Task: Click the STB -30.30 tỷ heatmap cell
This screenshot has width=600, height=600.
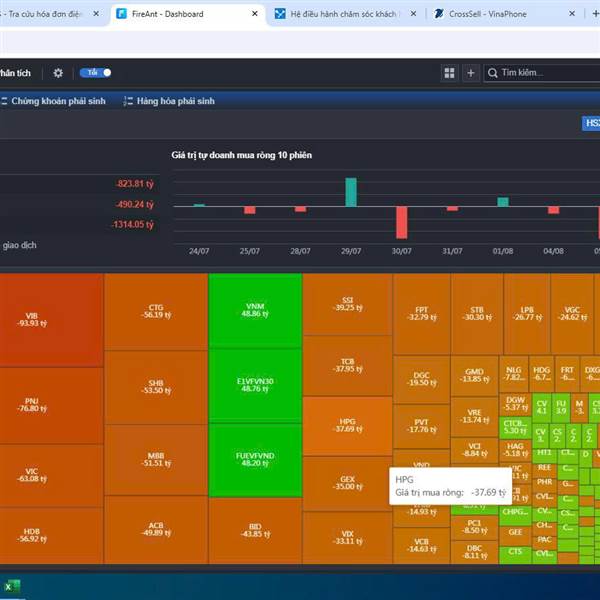Action: pyautogui.click(x=477, y=314)
